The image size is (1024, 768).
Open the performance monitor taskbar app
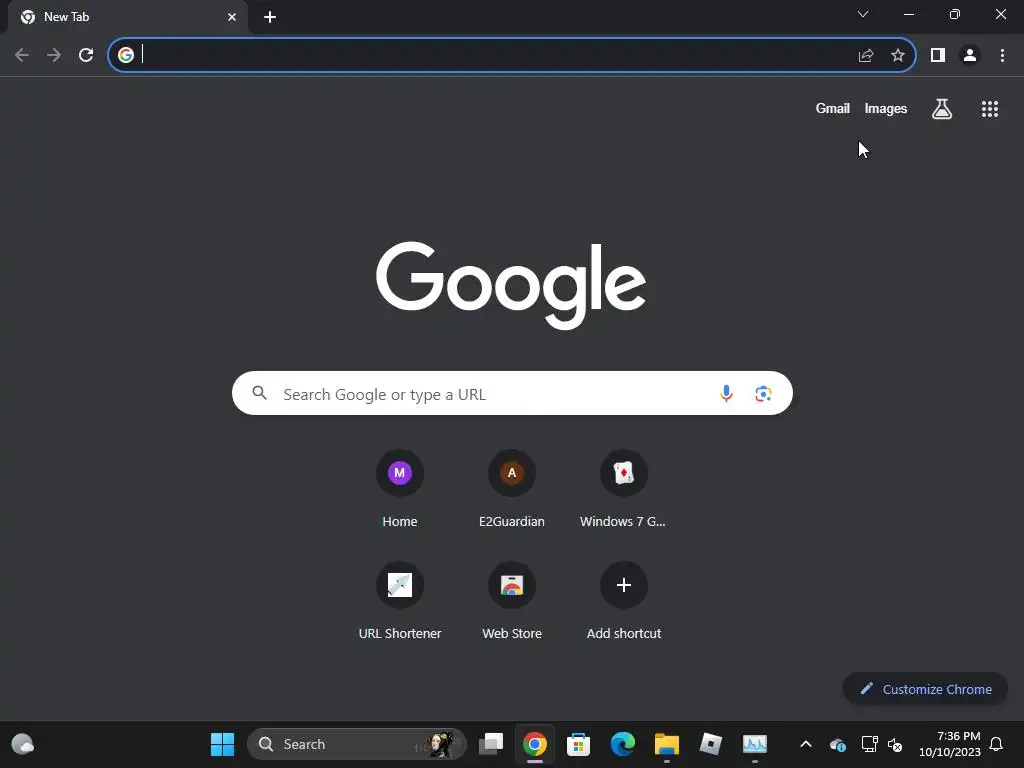pos(755,744)
